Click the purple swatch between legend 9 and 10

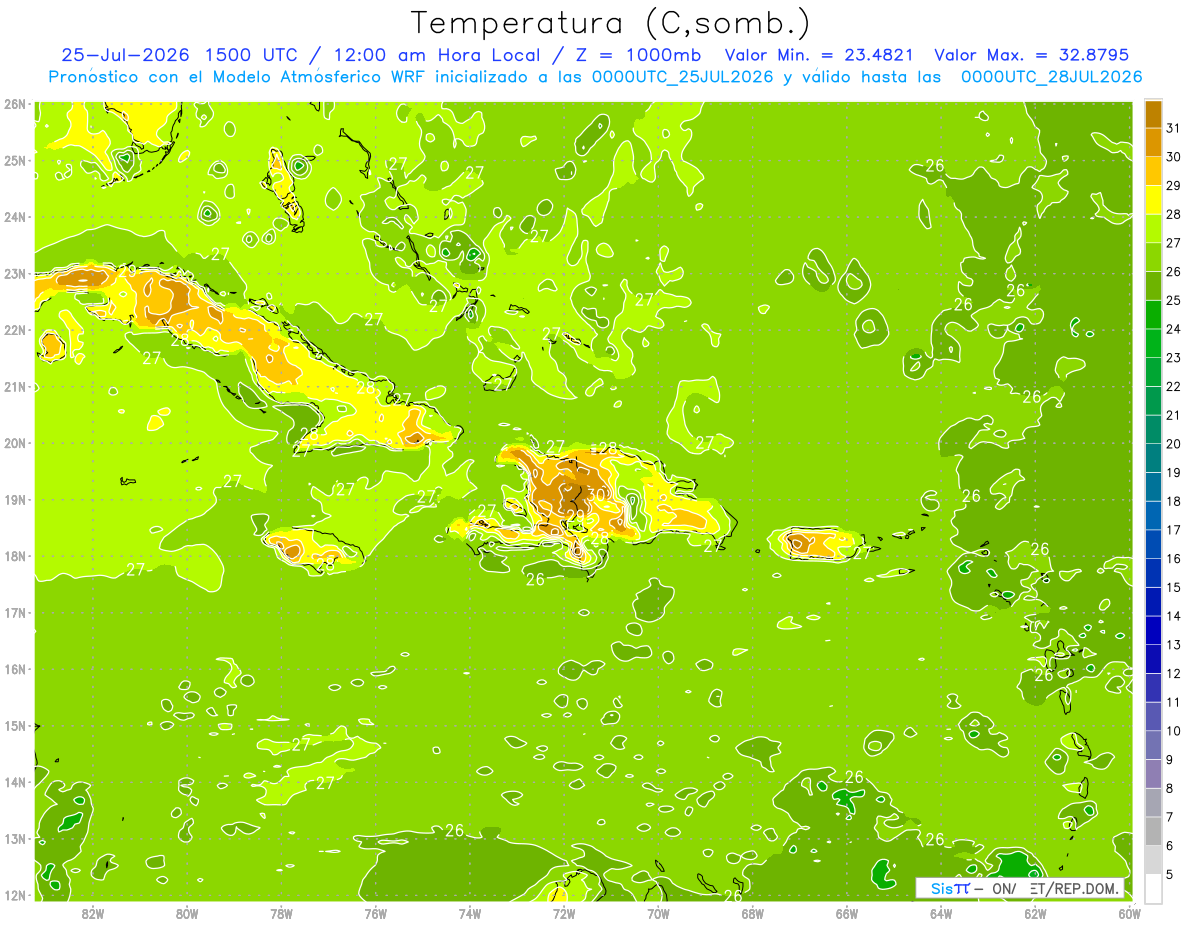1153,744
